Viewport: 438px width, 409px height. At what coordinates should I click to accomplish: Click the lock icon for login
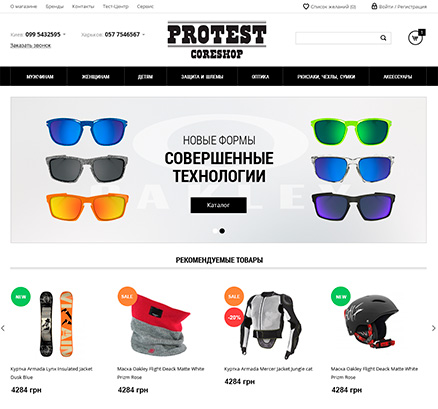click(374, 6)
